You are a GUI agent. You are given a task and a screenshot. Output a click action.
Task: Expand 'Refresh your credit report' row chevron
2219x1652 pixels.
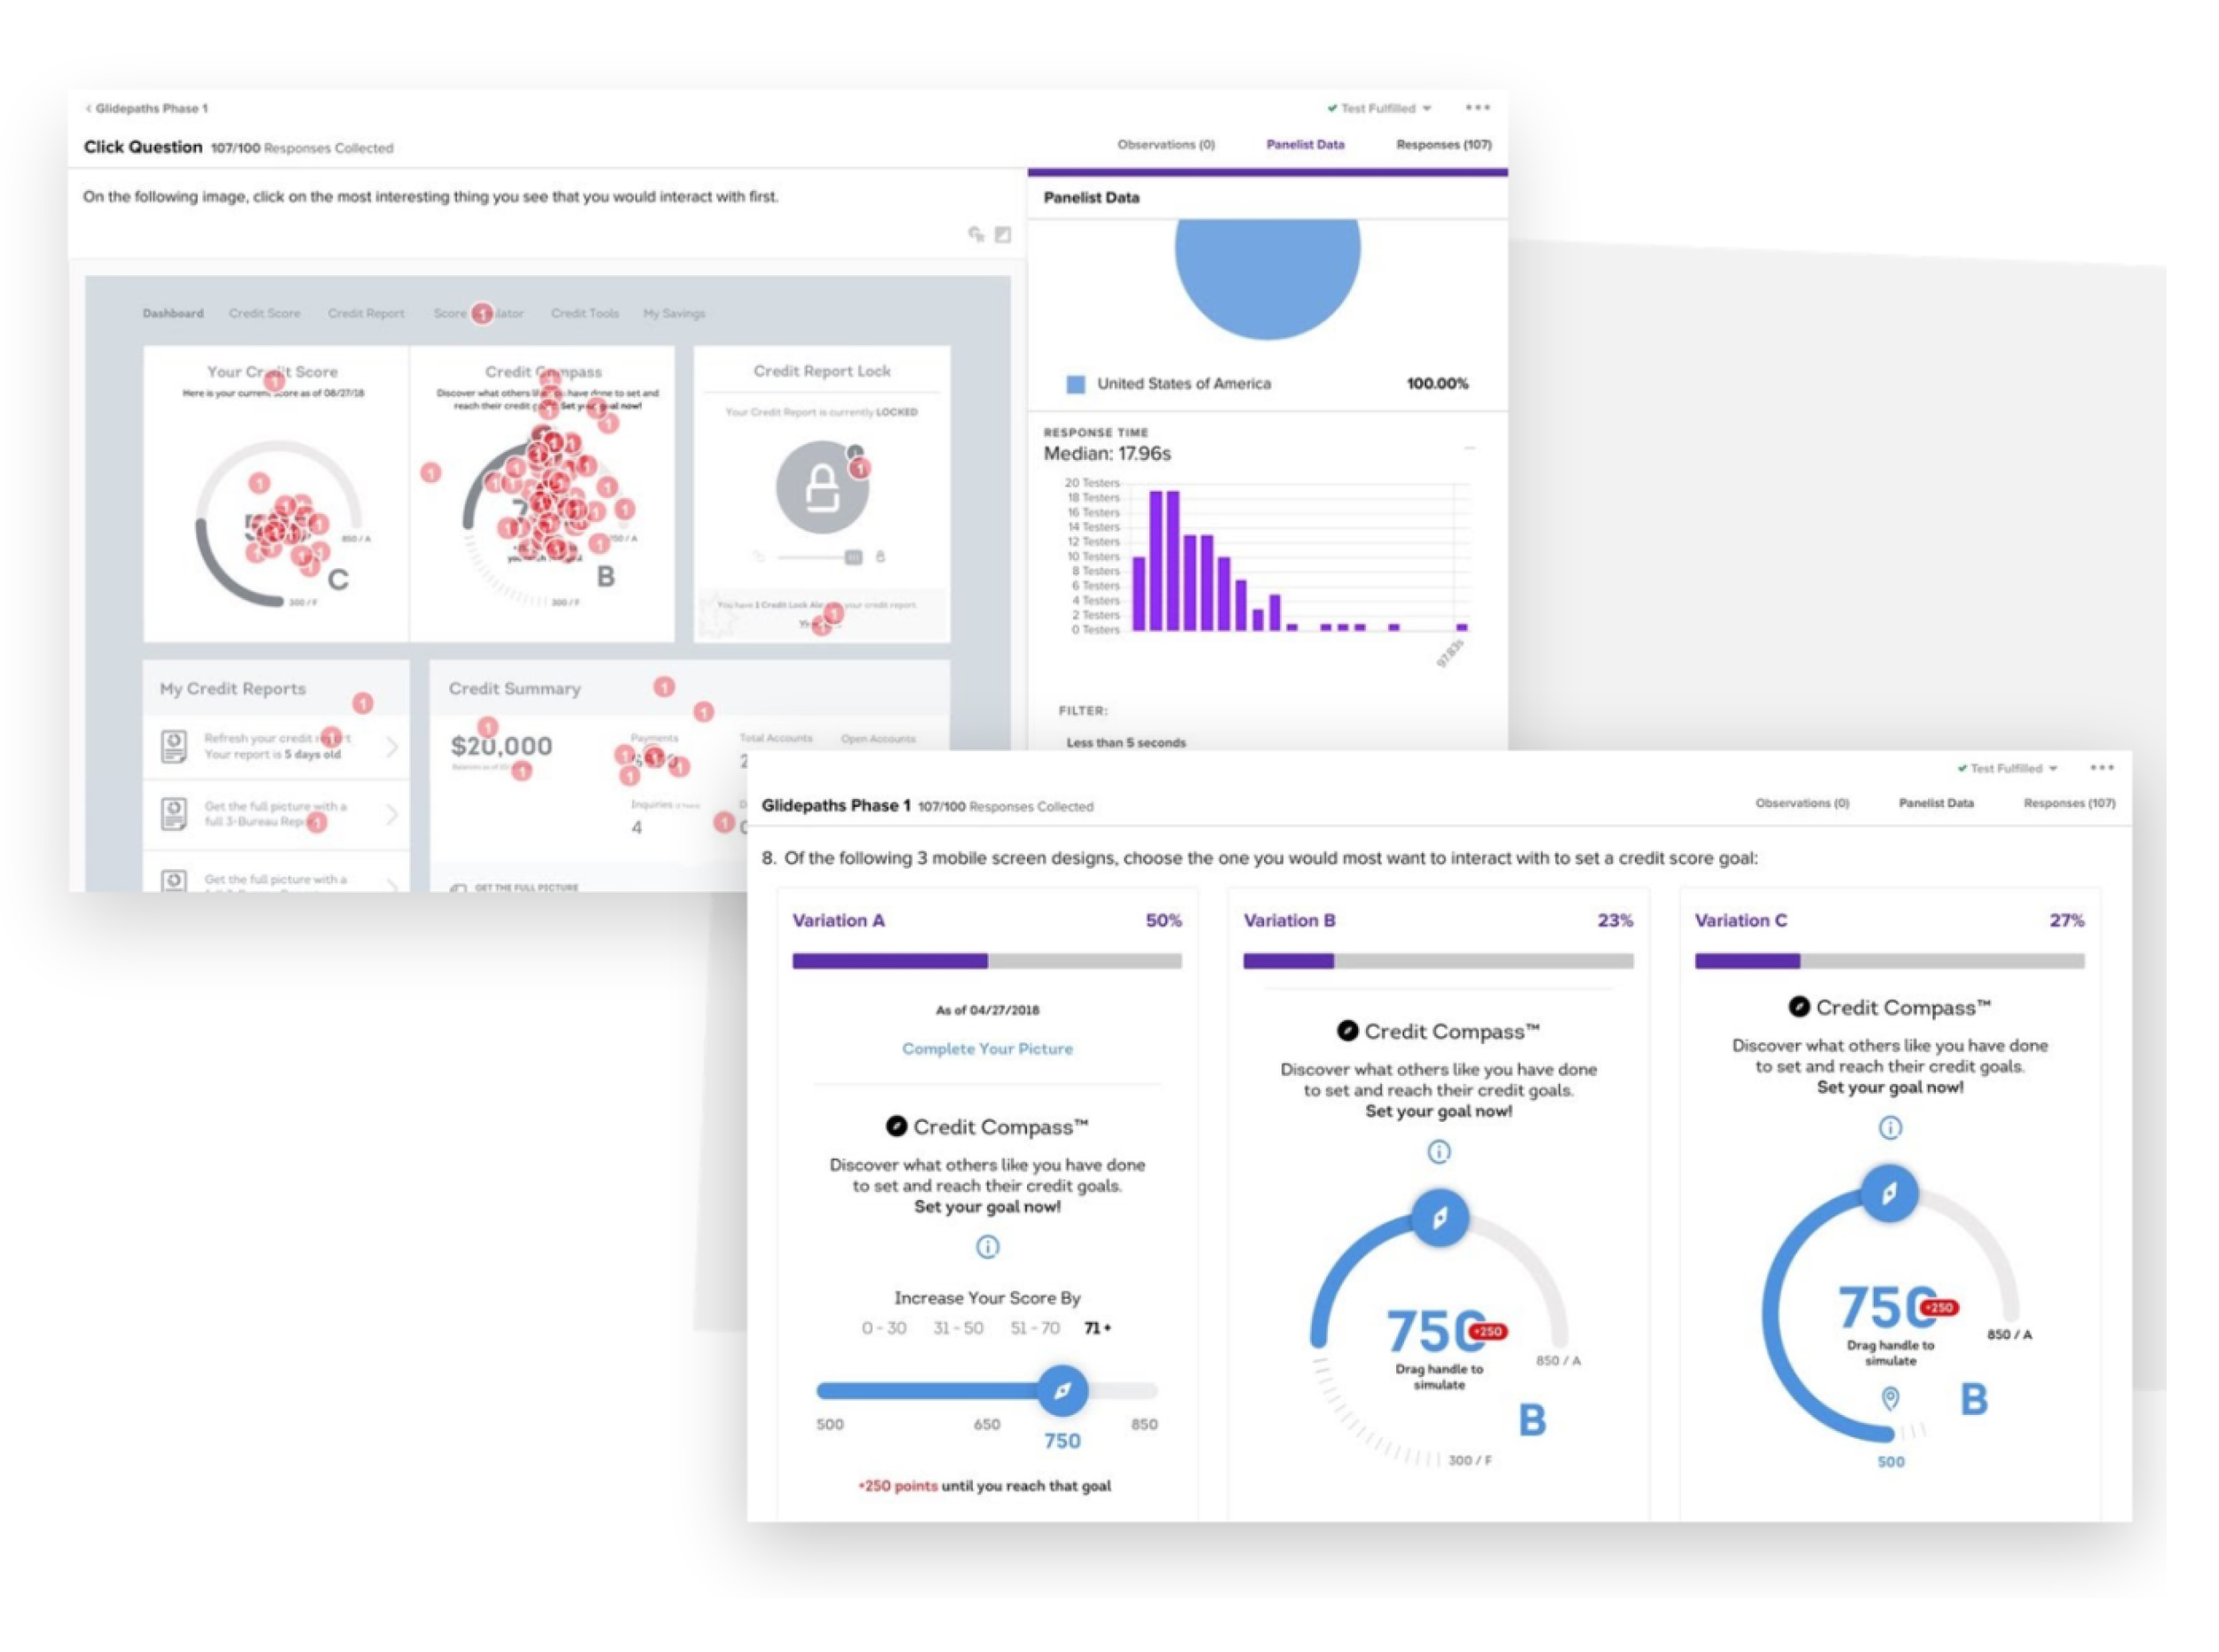(391, 746)
